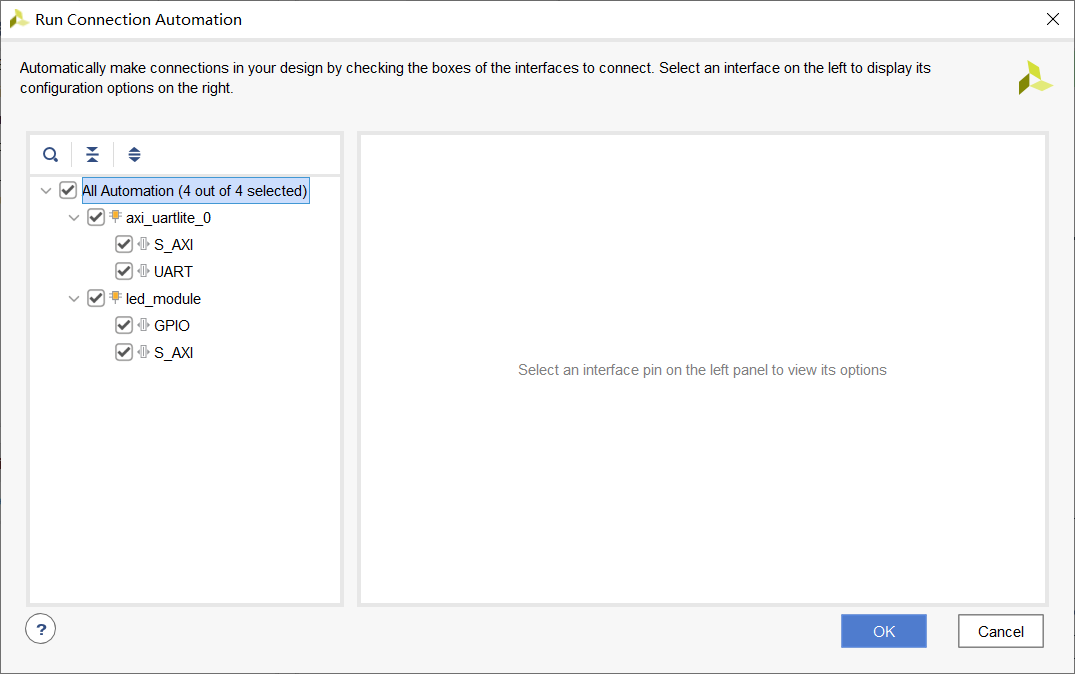1075x674 pixels.
Task: Select the led_module tree label
Action: tap(163, 299)
